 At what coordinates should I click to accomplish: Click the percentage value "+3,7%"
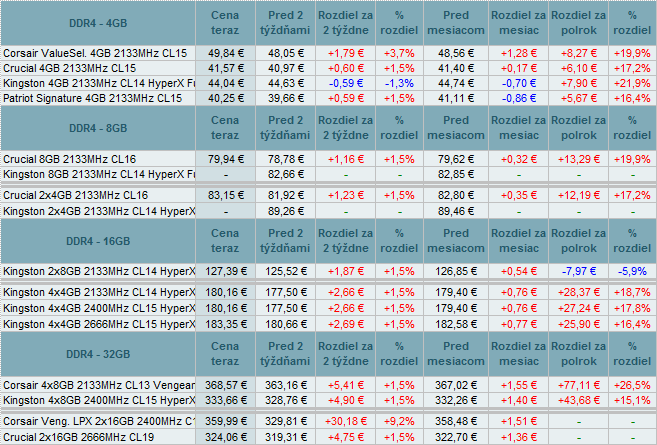tap(399, 53)
